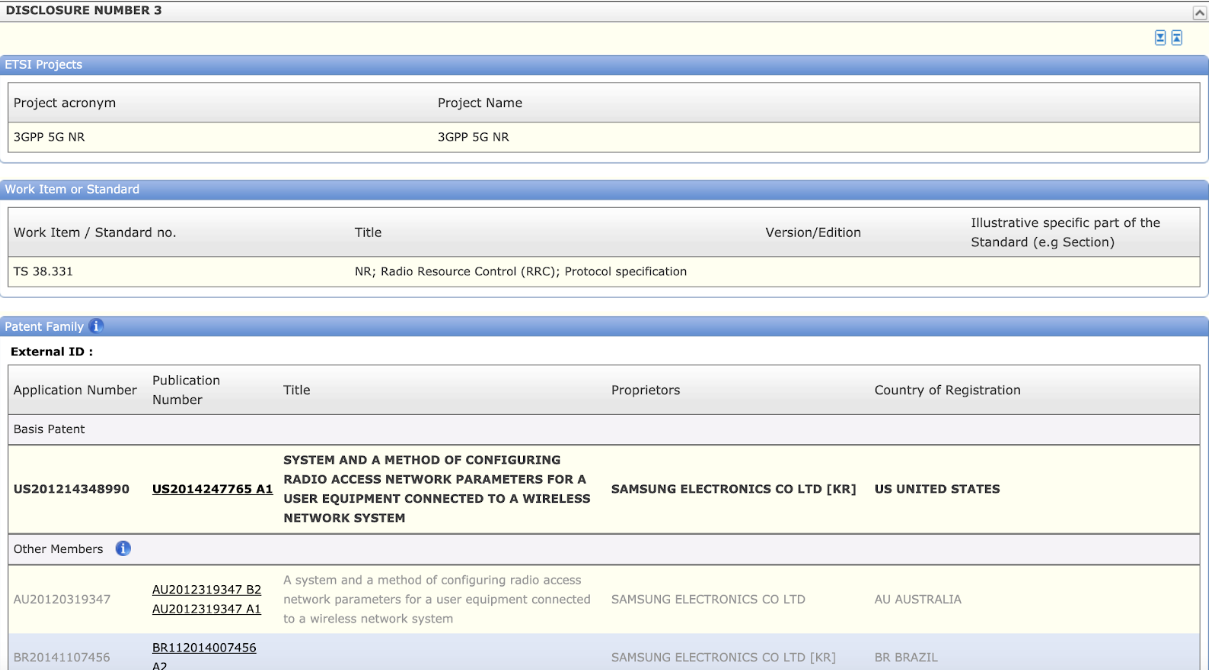
Task: Click the info icon beside Patent Family
Action: tap(96, 326)
